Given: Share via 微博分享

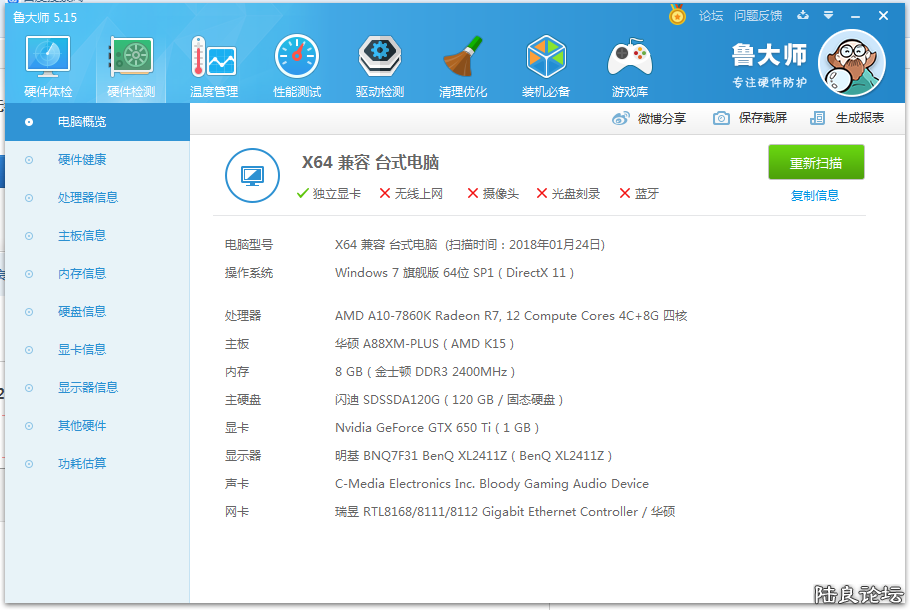Looking at the screenshot, I should tap(649, 118).
